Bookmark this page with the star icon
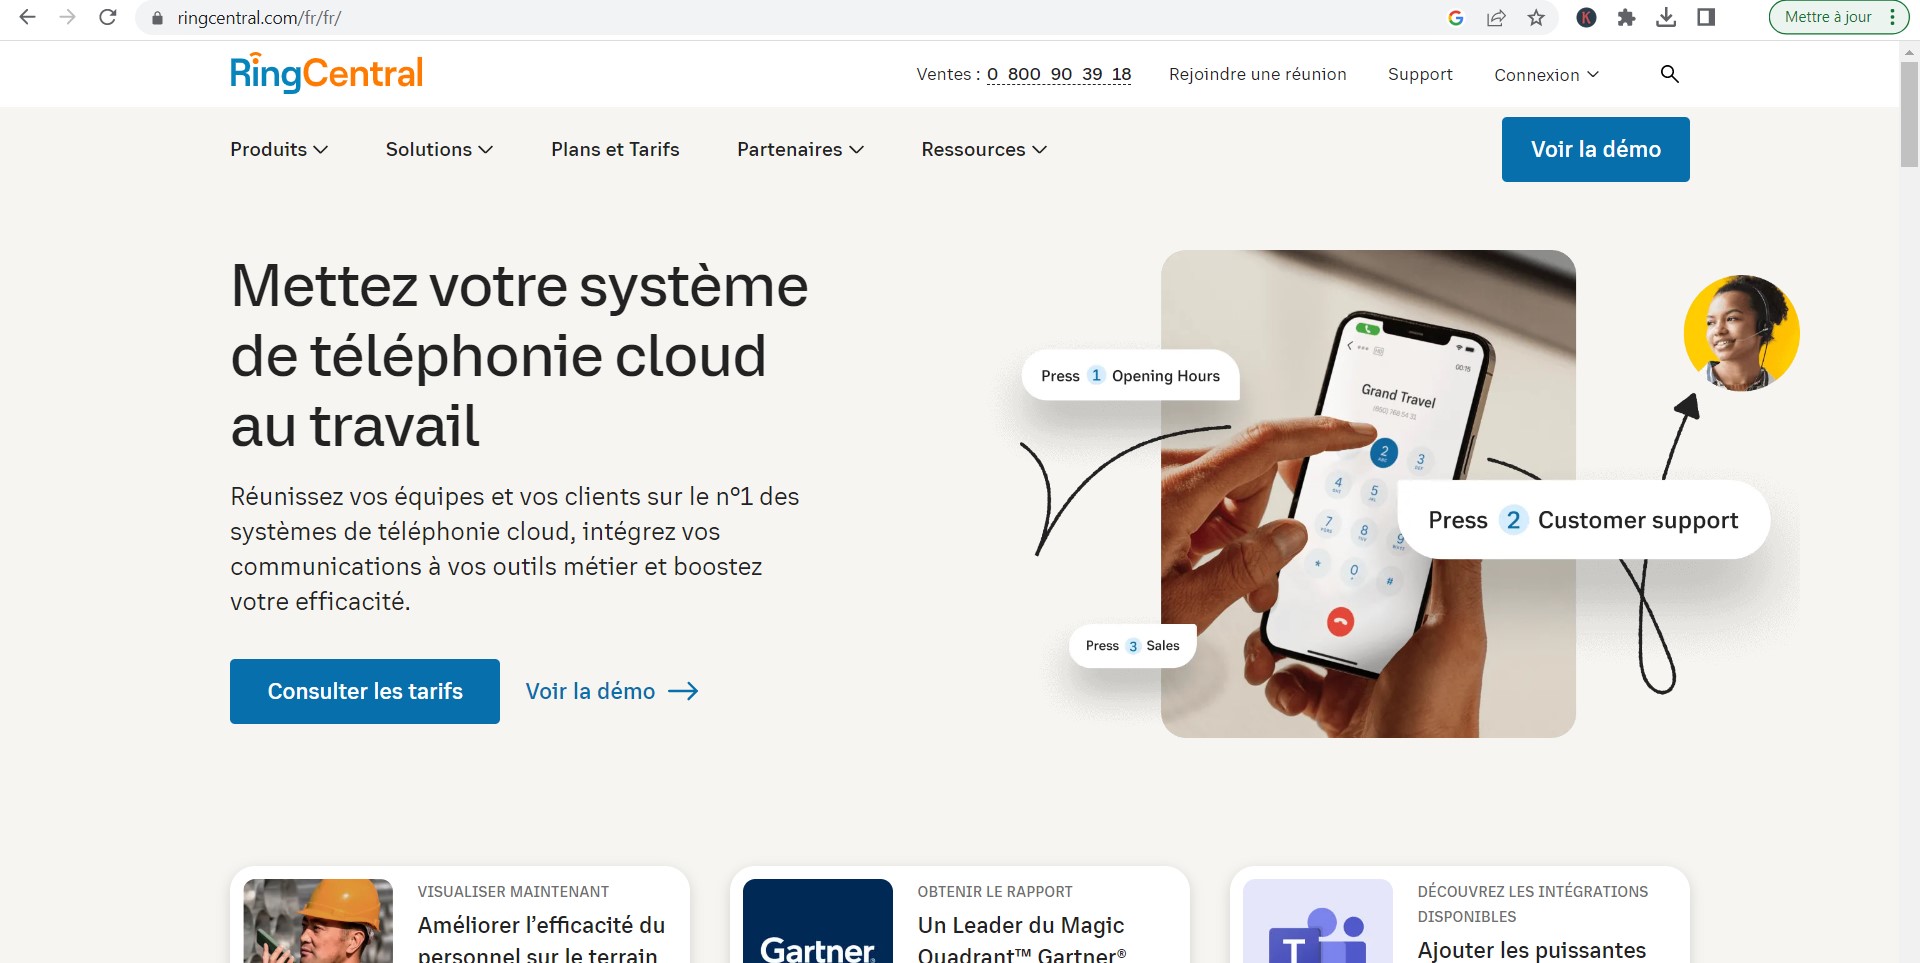Screen dimensions: 1920x963 (x=1536, y=17)
